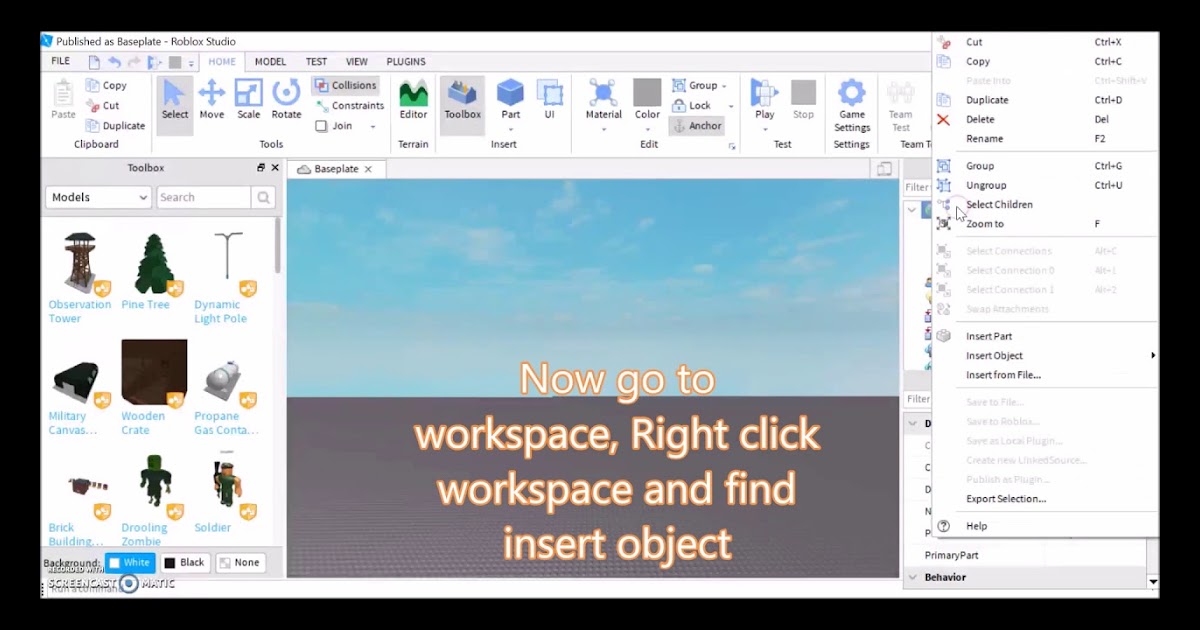Switch to the VIEW ribbon tab

tap(357, 62)
